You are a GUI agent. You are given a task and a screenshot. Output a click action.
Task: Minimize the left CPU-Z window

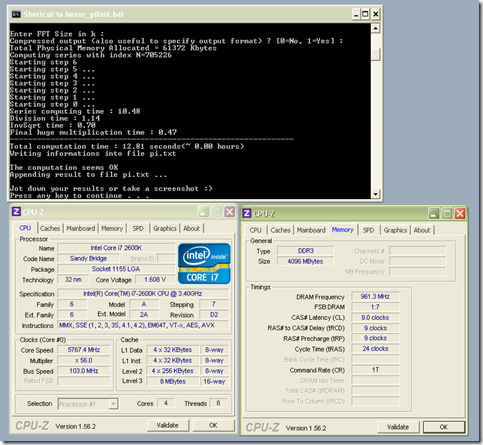coord(203,212)
